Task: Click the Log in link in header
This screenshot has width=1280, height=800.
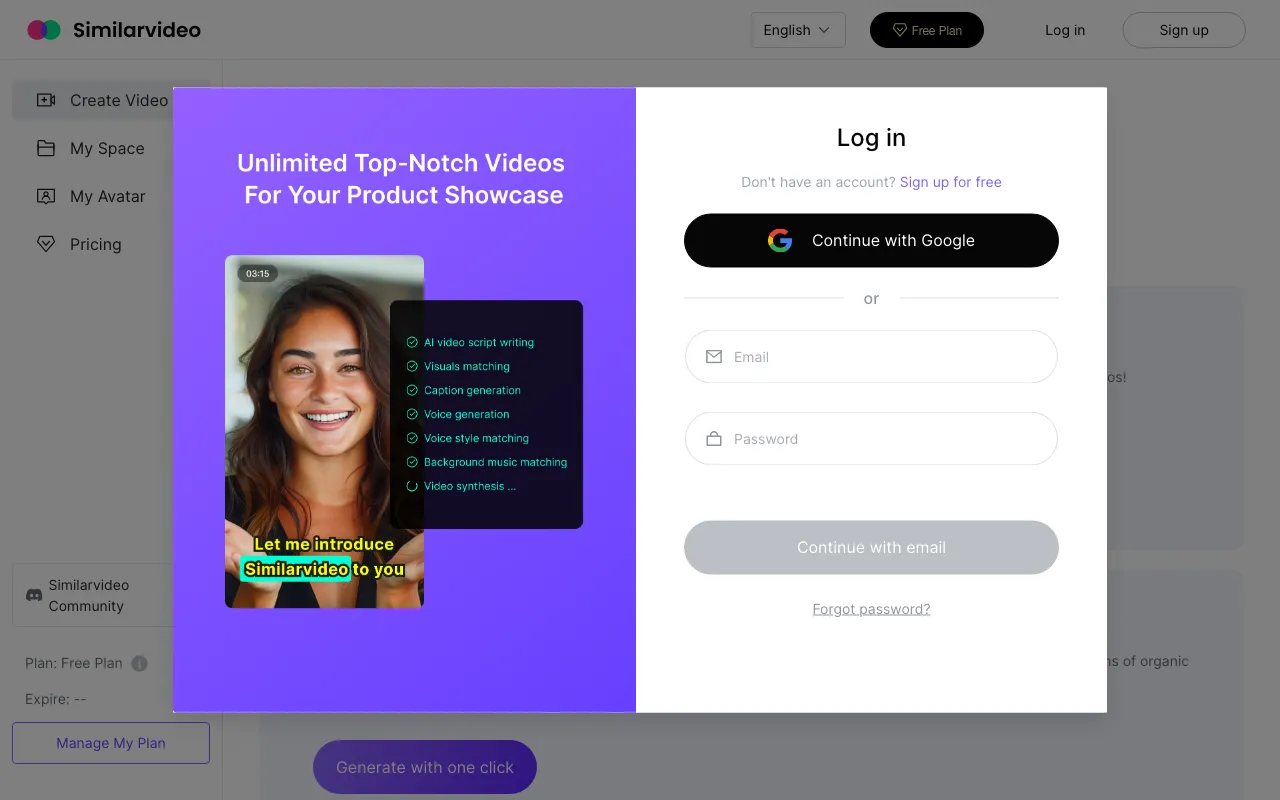Action: click(x=1065, y=30)
